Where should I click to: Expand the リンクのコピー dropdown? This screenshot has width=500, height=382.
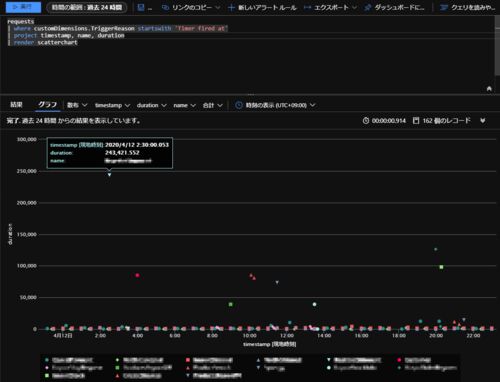(x=217, y=7)
